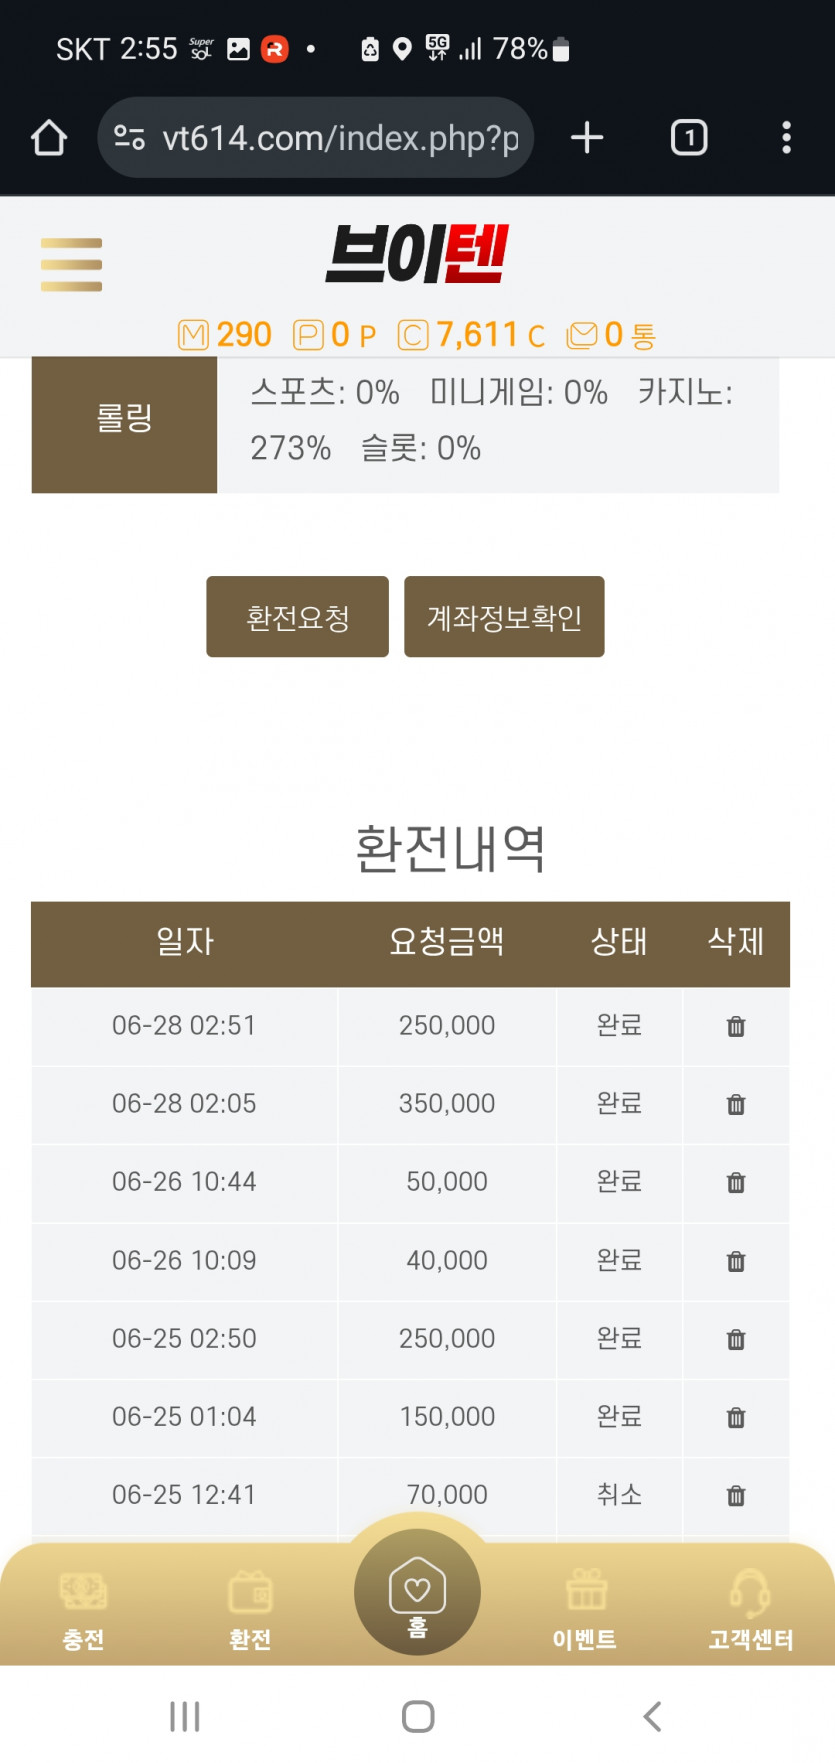Delete the cancelled 70,000 request row
835x1763 pixels.
(736, 1495)
